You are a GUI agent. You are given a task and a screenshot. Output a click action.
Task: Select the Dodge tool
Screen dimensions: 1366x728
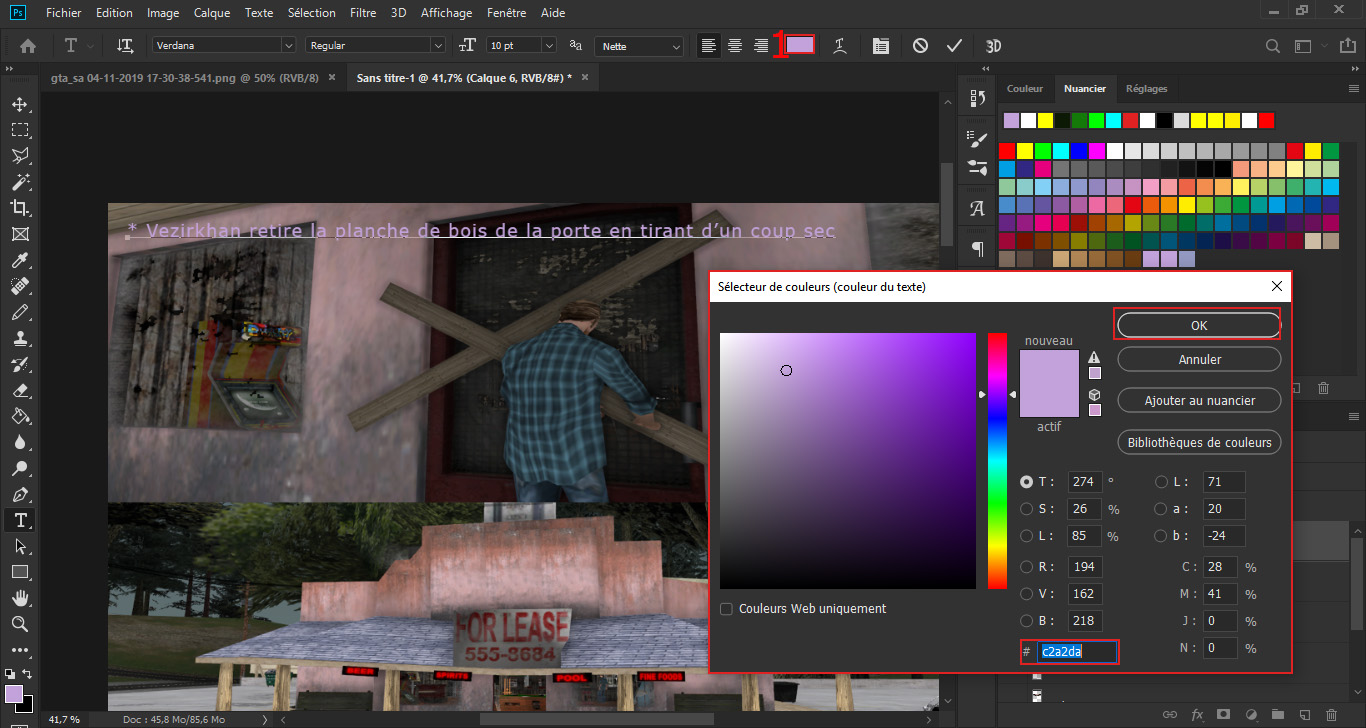point(19,468)
